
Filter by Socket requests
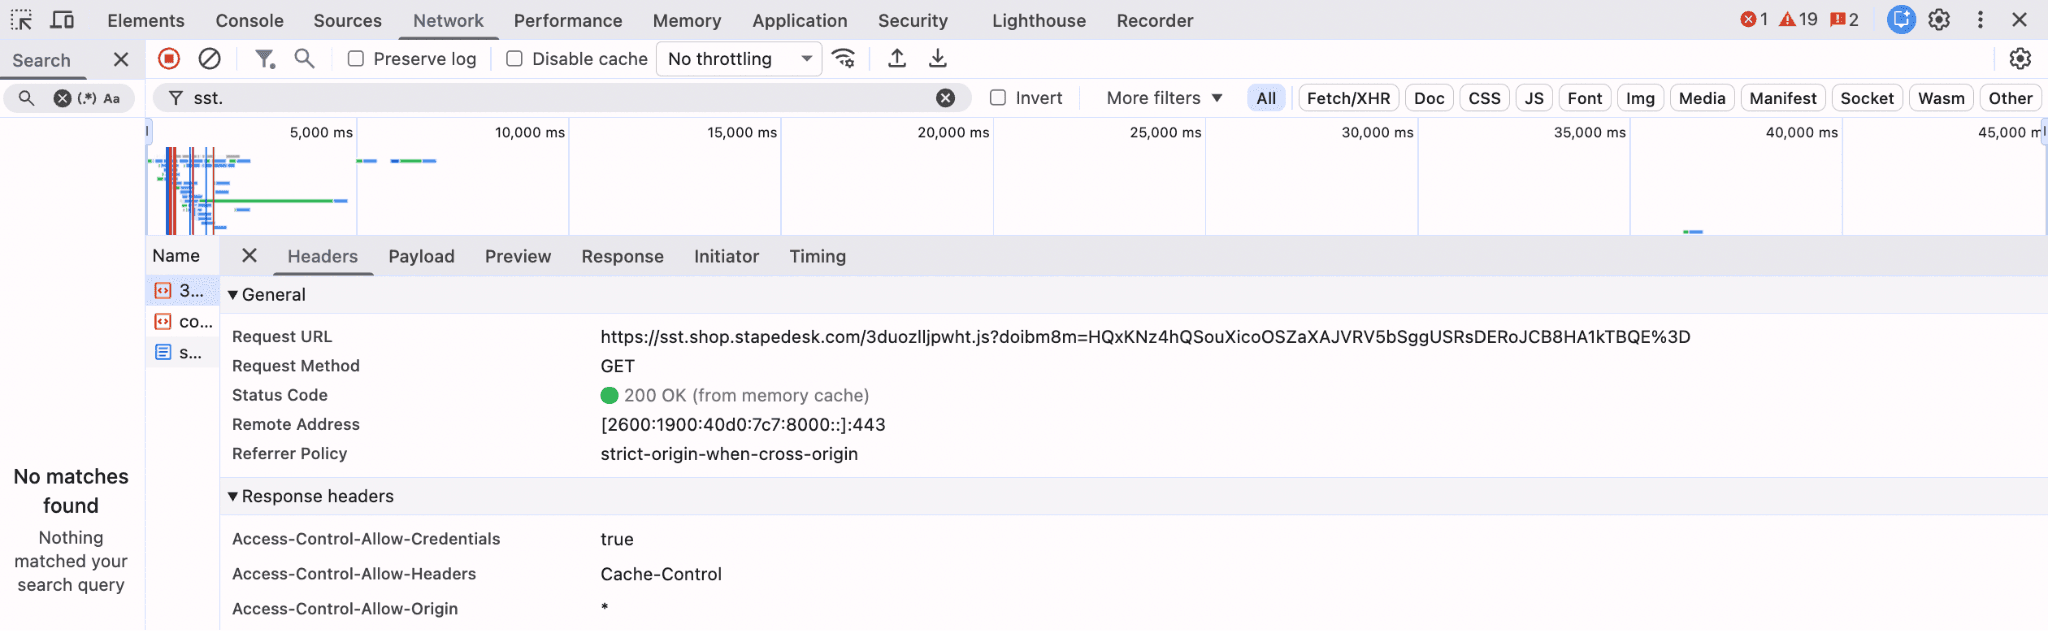click(x=1867, y=98)
